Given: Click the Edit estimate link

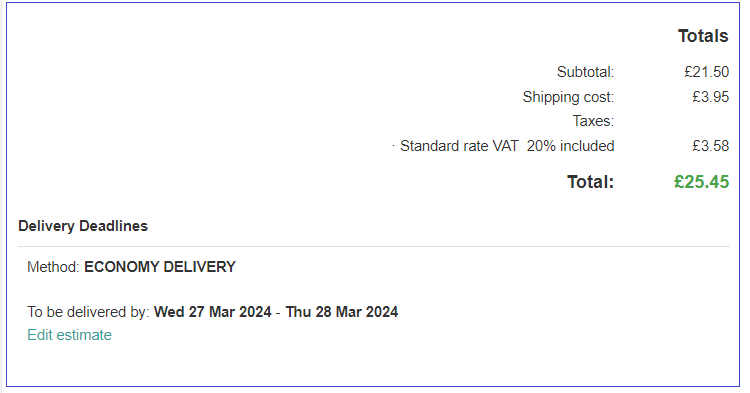Looking at the screenshot, I should point(69,335).
